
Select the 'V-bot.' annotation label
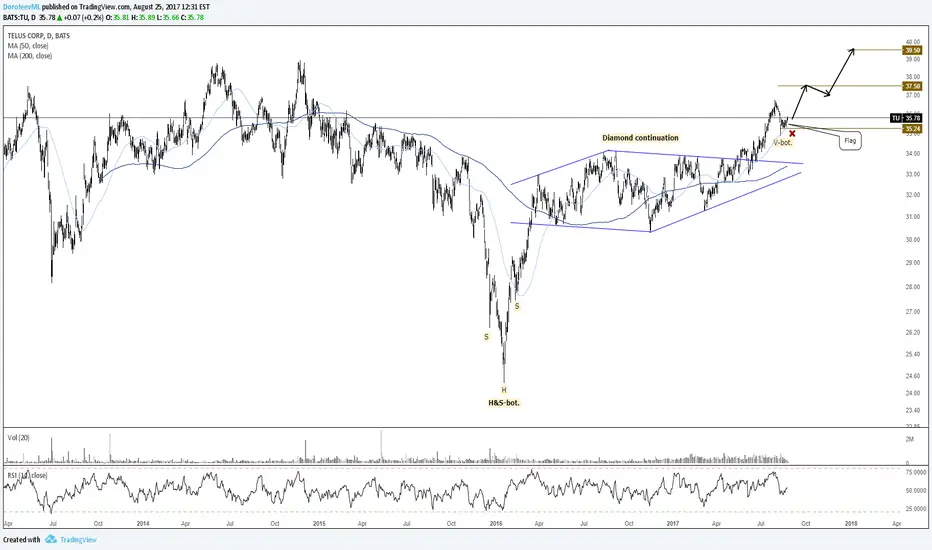pos(782,143)
